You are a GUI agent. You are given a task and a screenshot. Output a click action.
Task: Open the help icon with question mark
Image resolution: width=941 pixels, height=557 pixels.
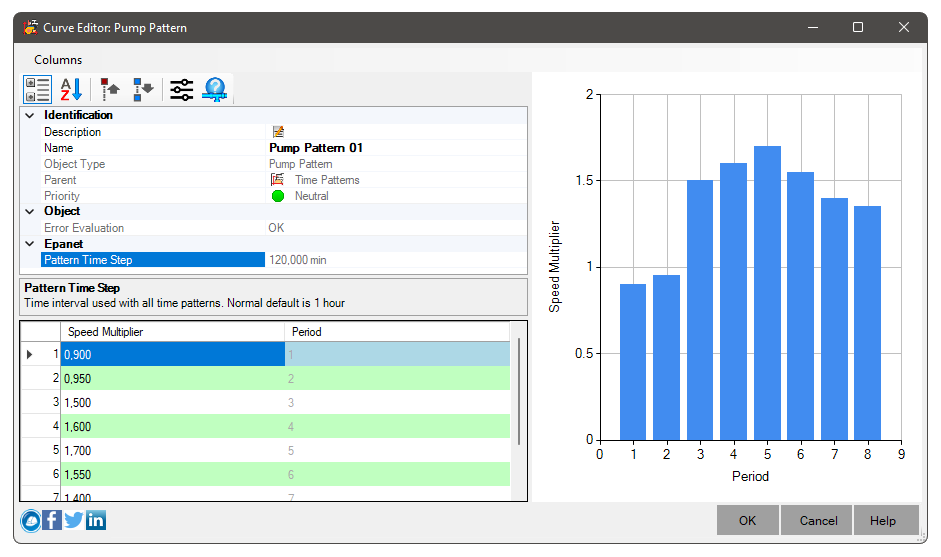214,90
